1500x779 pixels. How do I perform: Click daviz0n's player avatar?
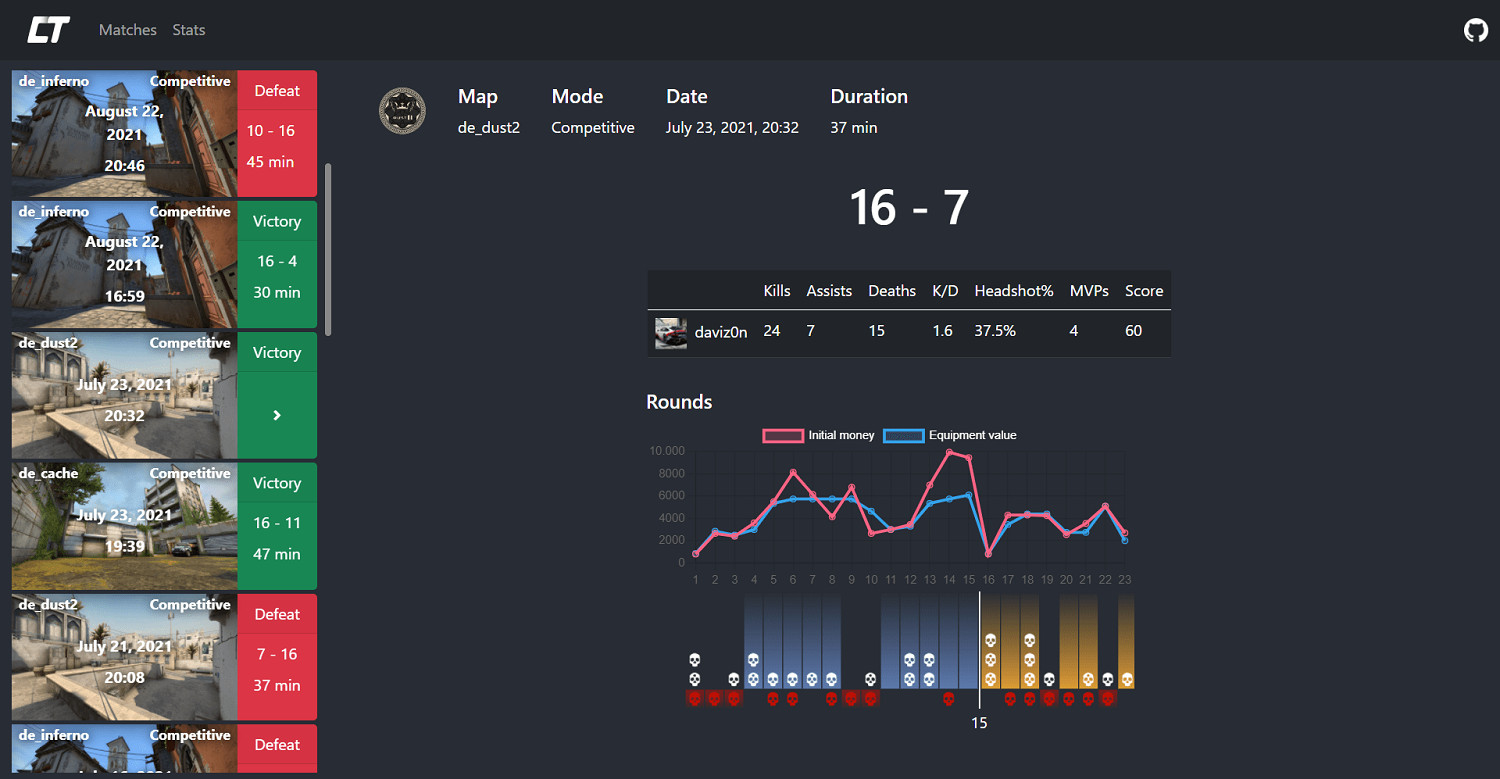[670, 332]
